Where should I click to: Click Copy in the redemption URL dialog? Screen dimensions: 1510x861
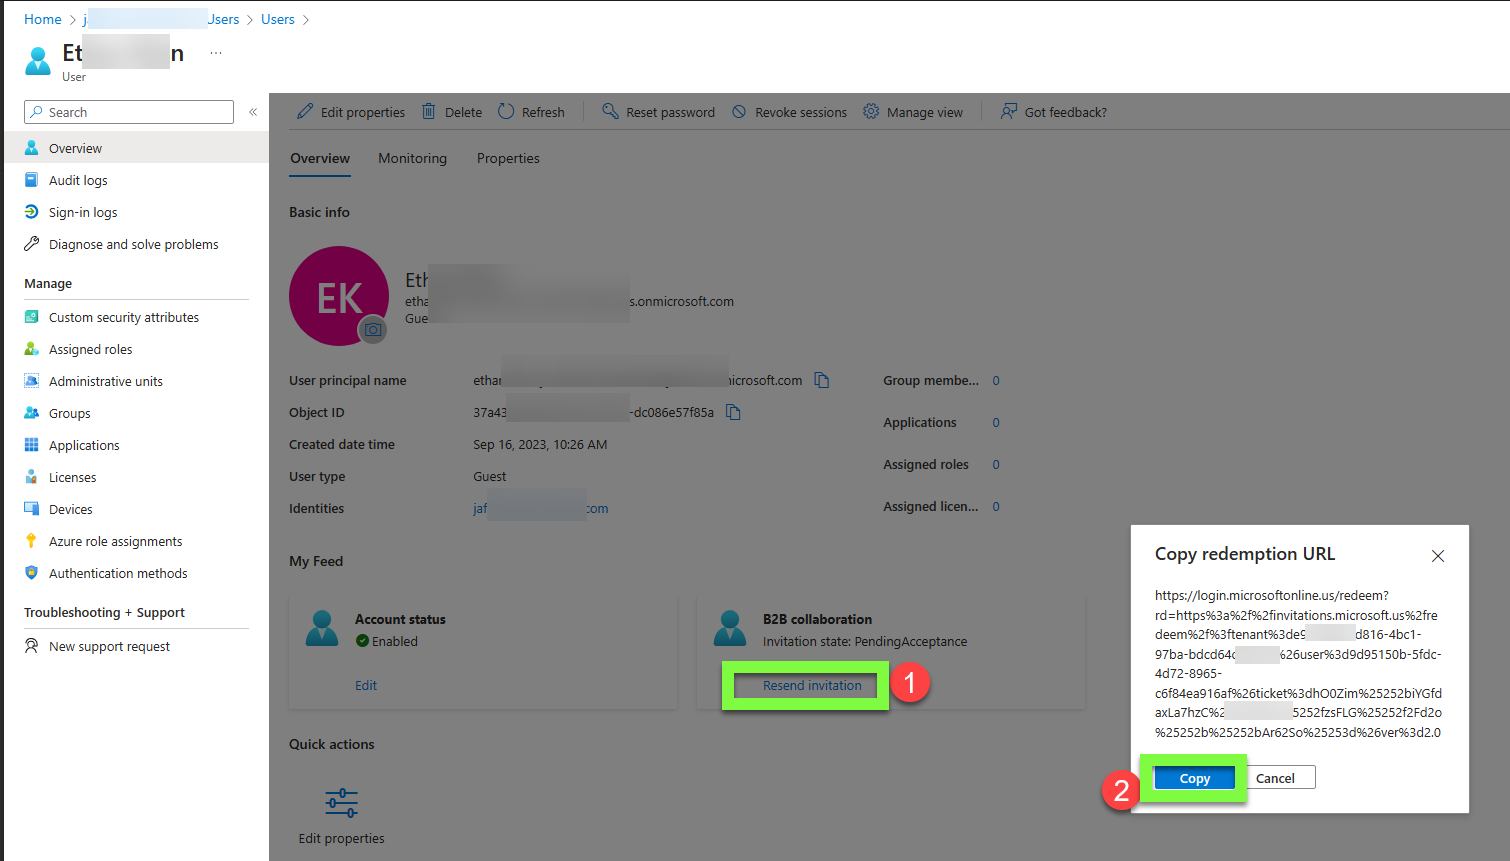click(x=1194, y=777)
